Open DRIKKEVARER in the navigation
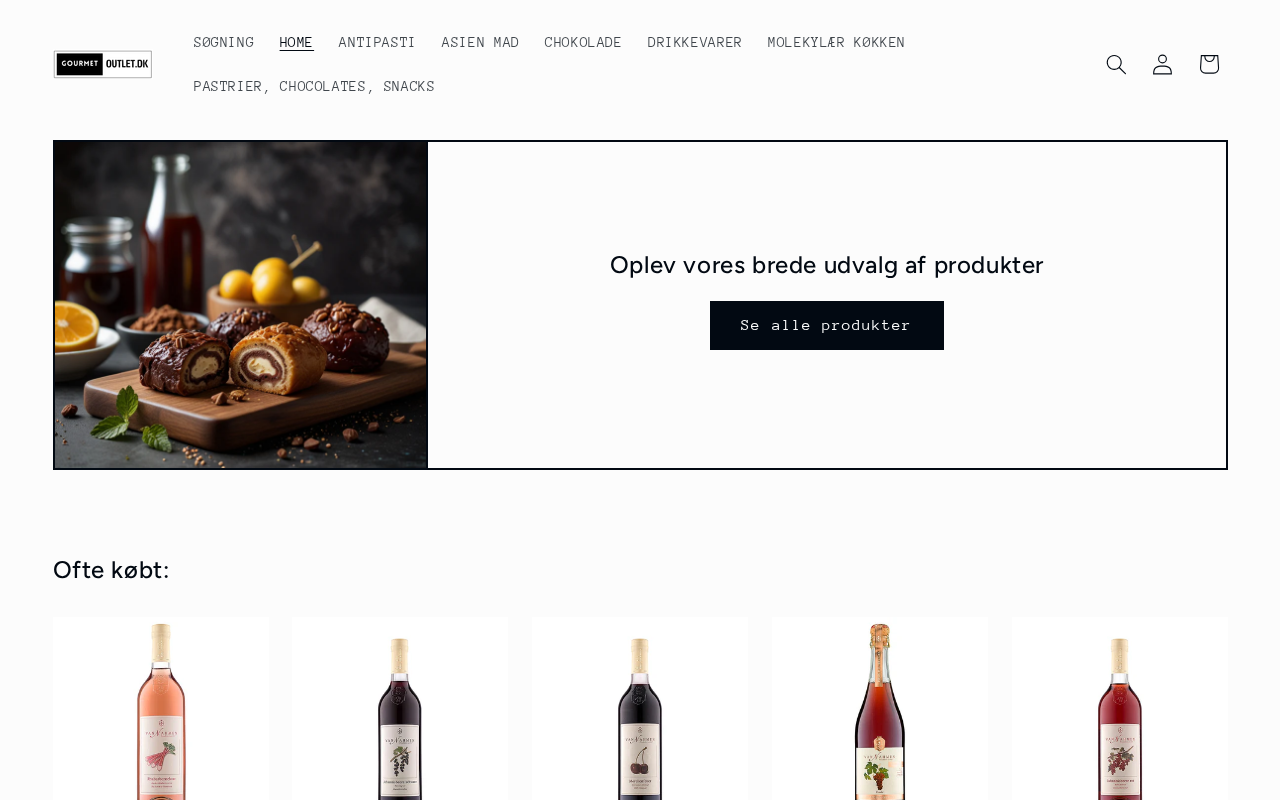Screen dimensions: 1280x800 click(695, 42)
